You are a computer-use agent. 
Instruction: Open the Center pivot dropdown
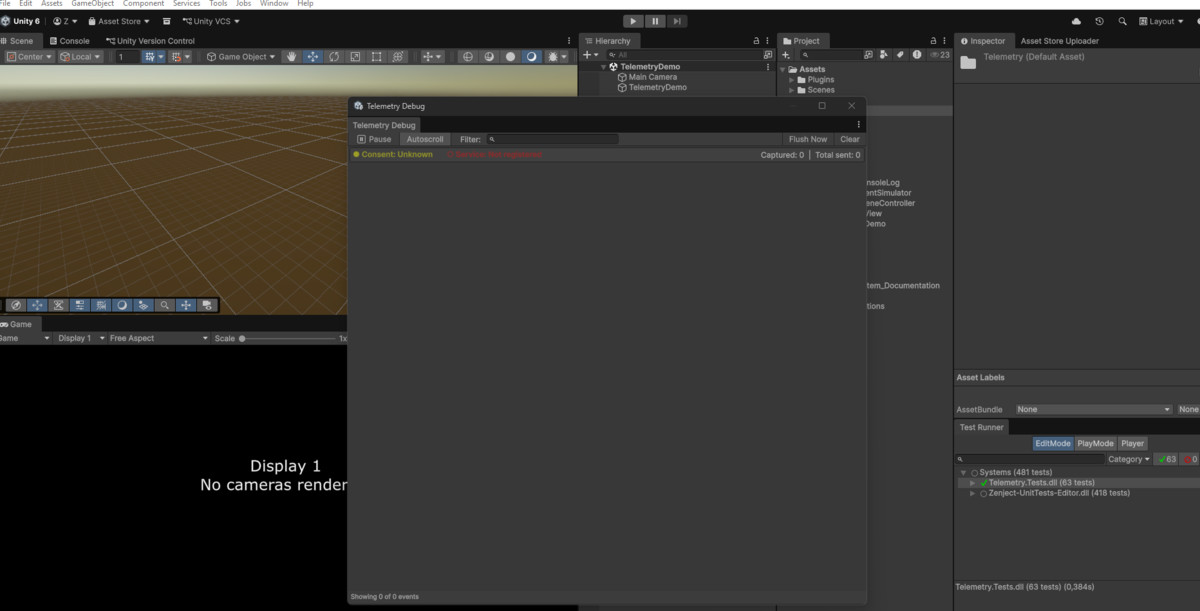(29, 57)
